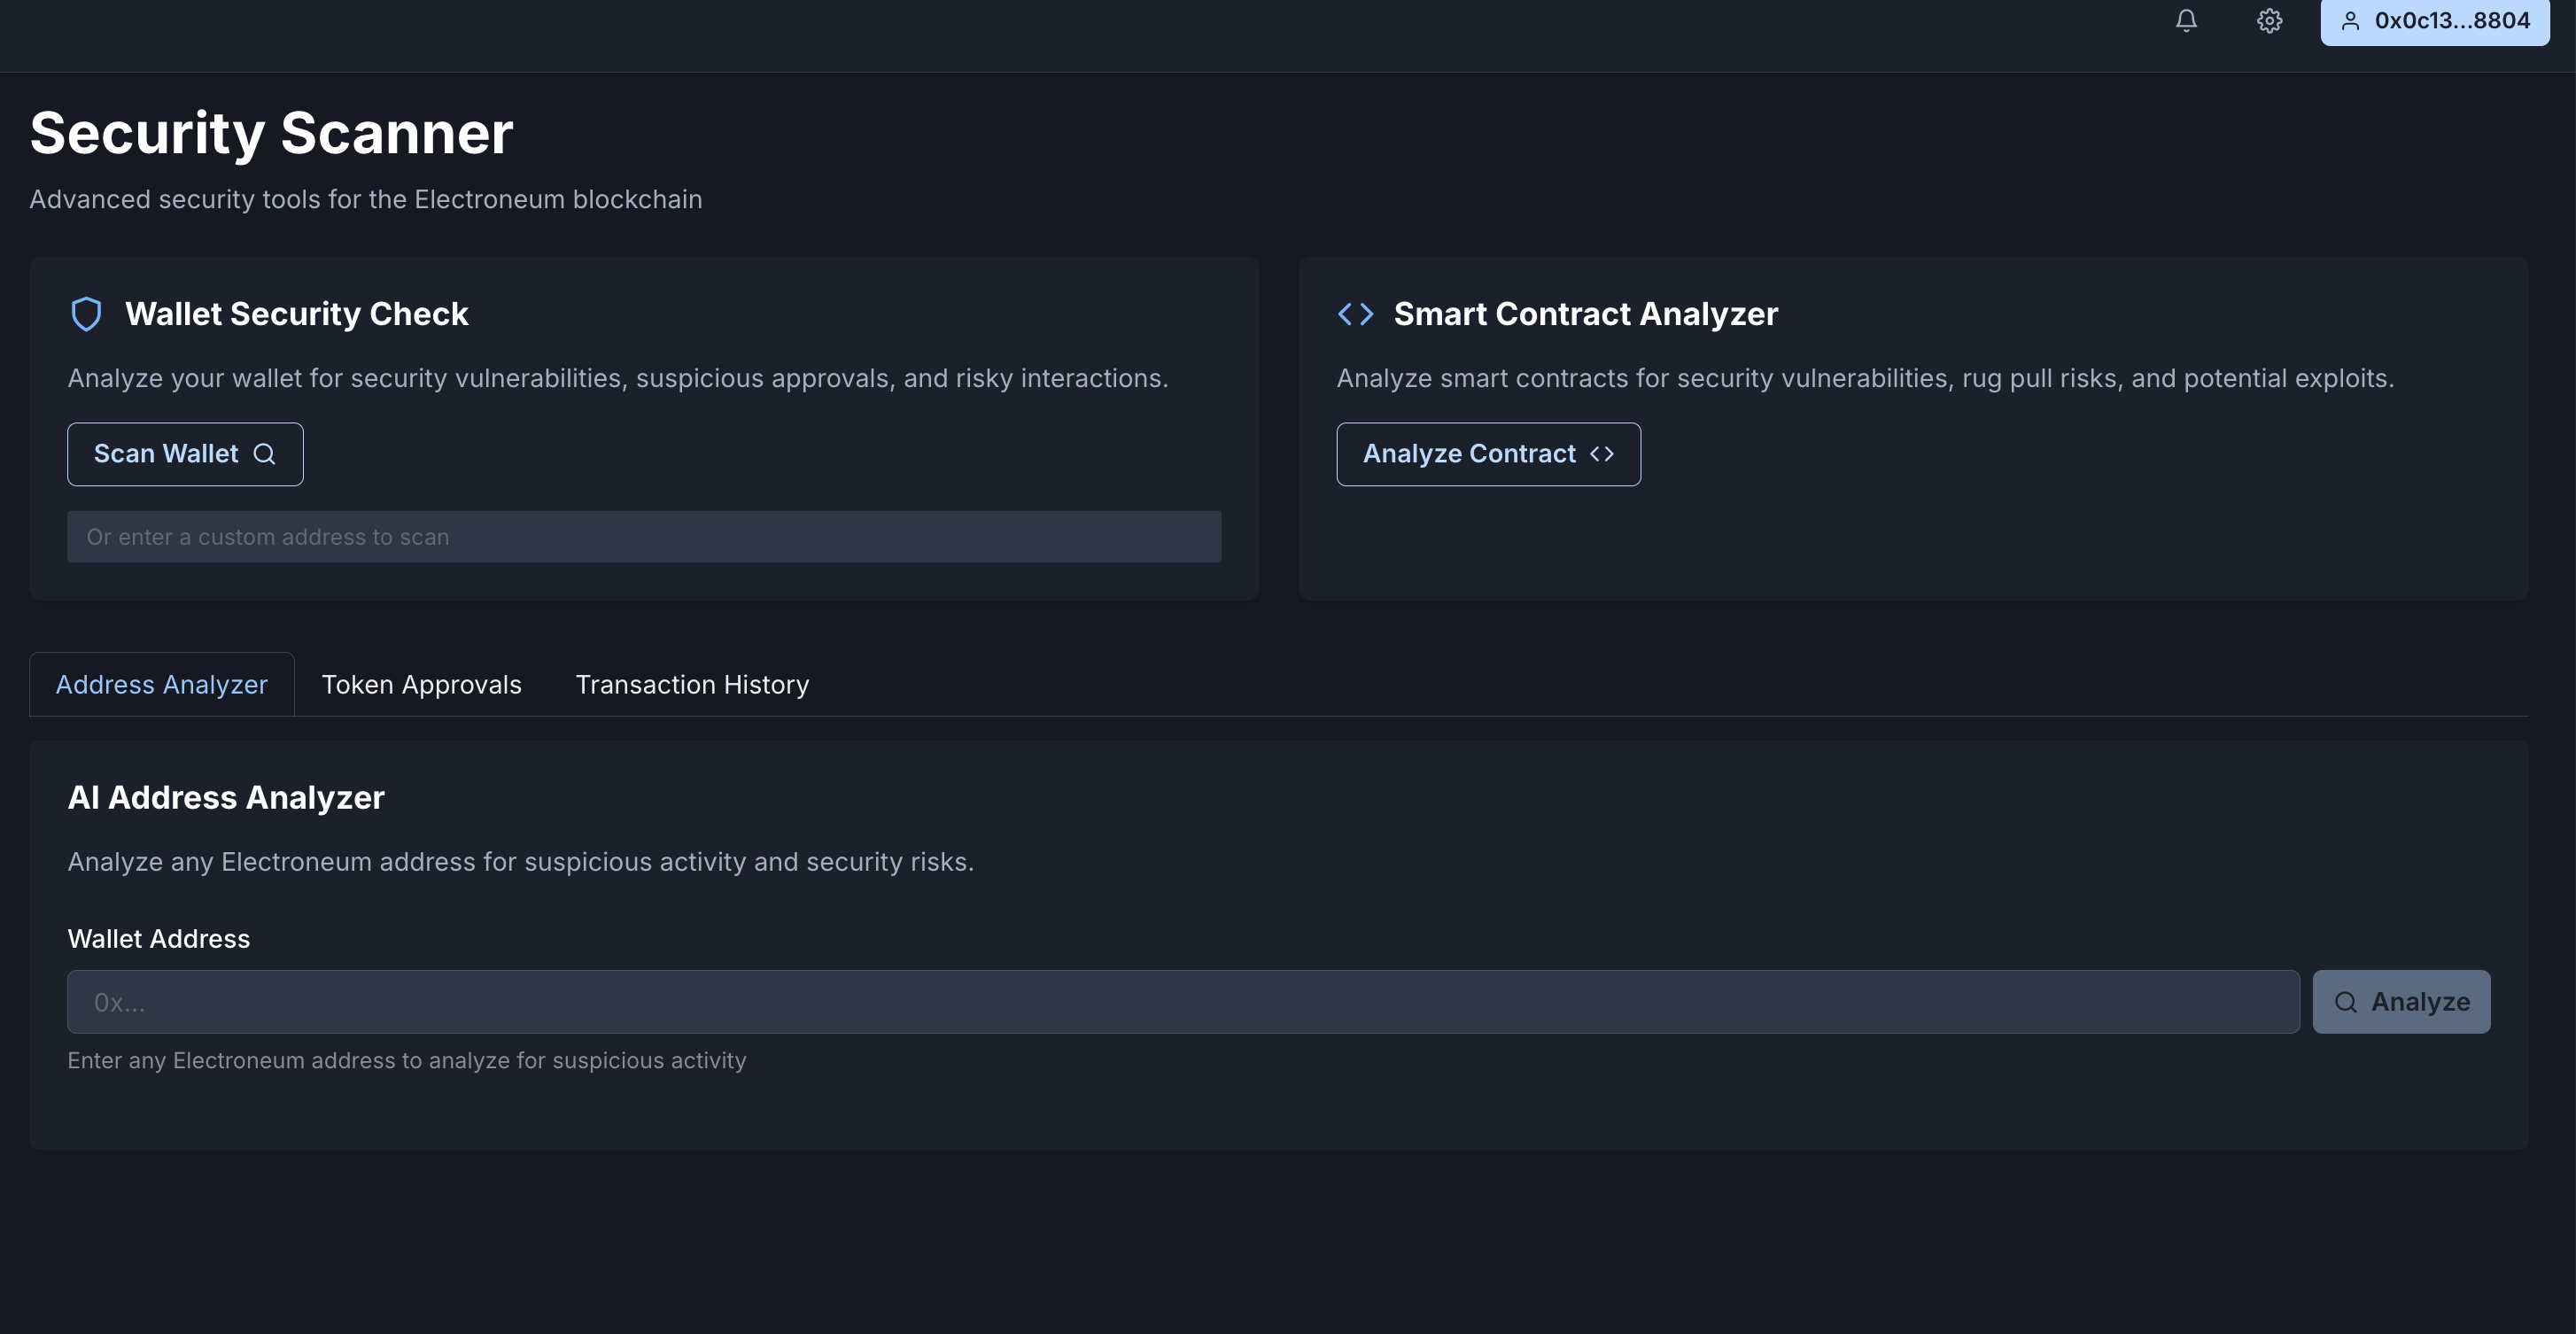Click the Wallet Address field label

pyautogui.click(x=158, y=939)
